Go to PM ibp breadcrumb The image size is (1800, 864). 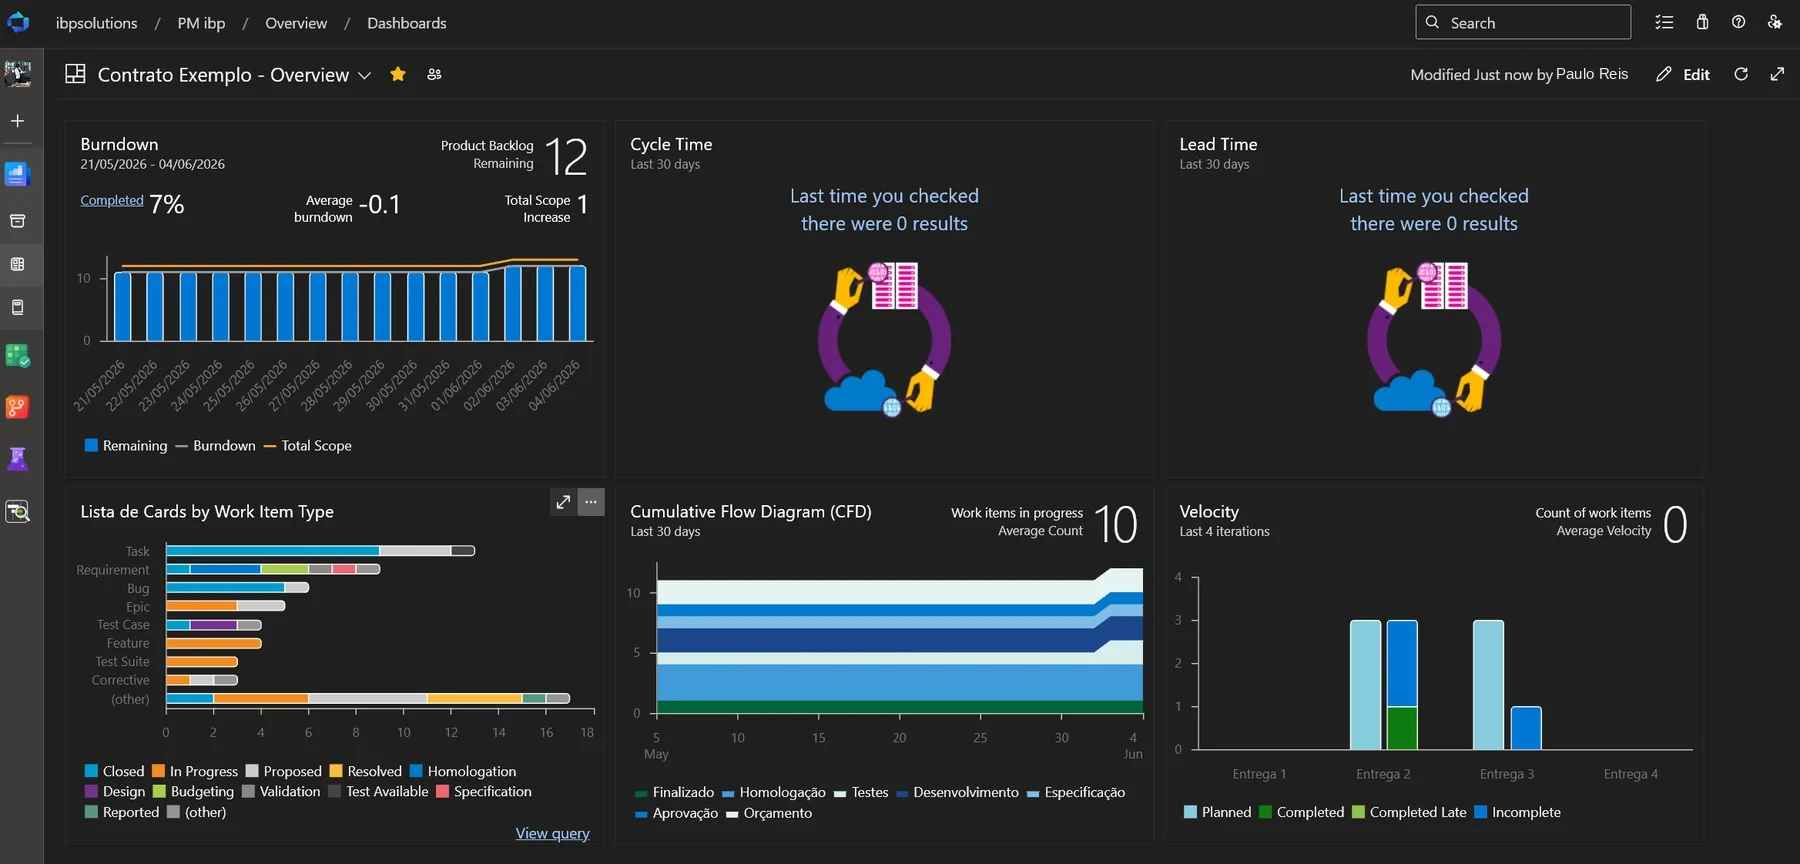(x=201, y=23)
